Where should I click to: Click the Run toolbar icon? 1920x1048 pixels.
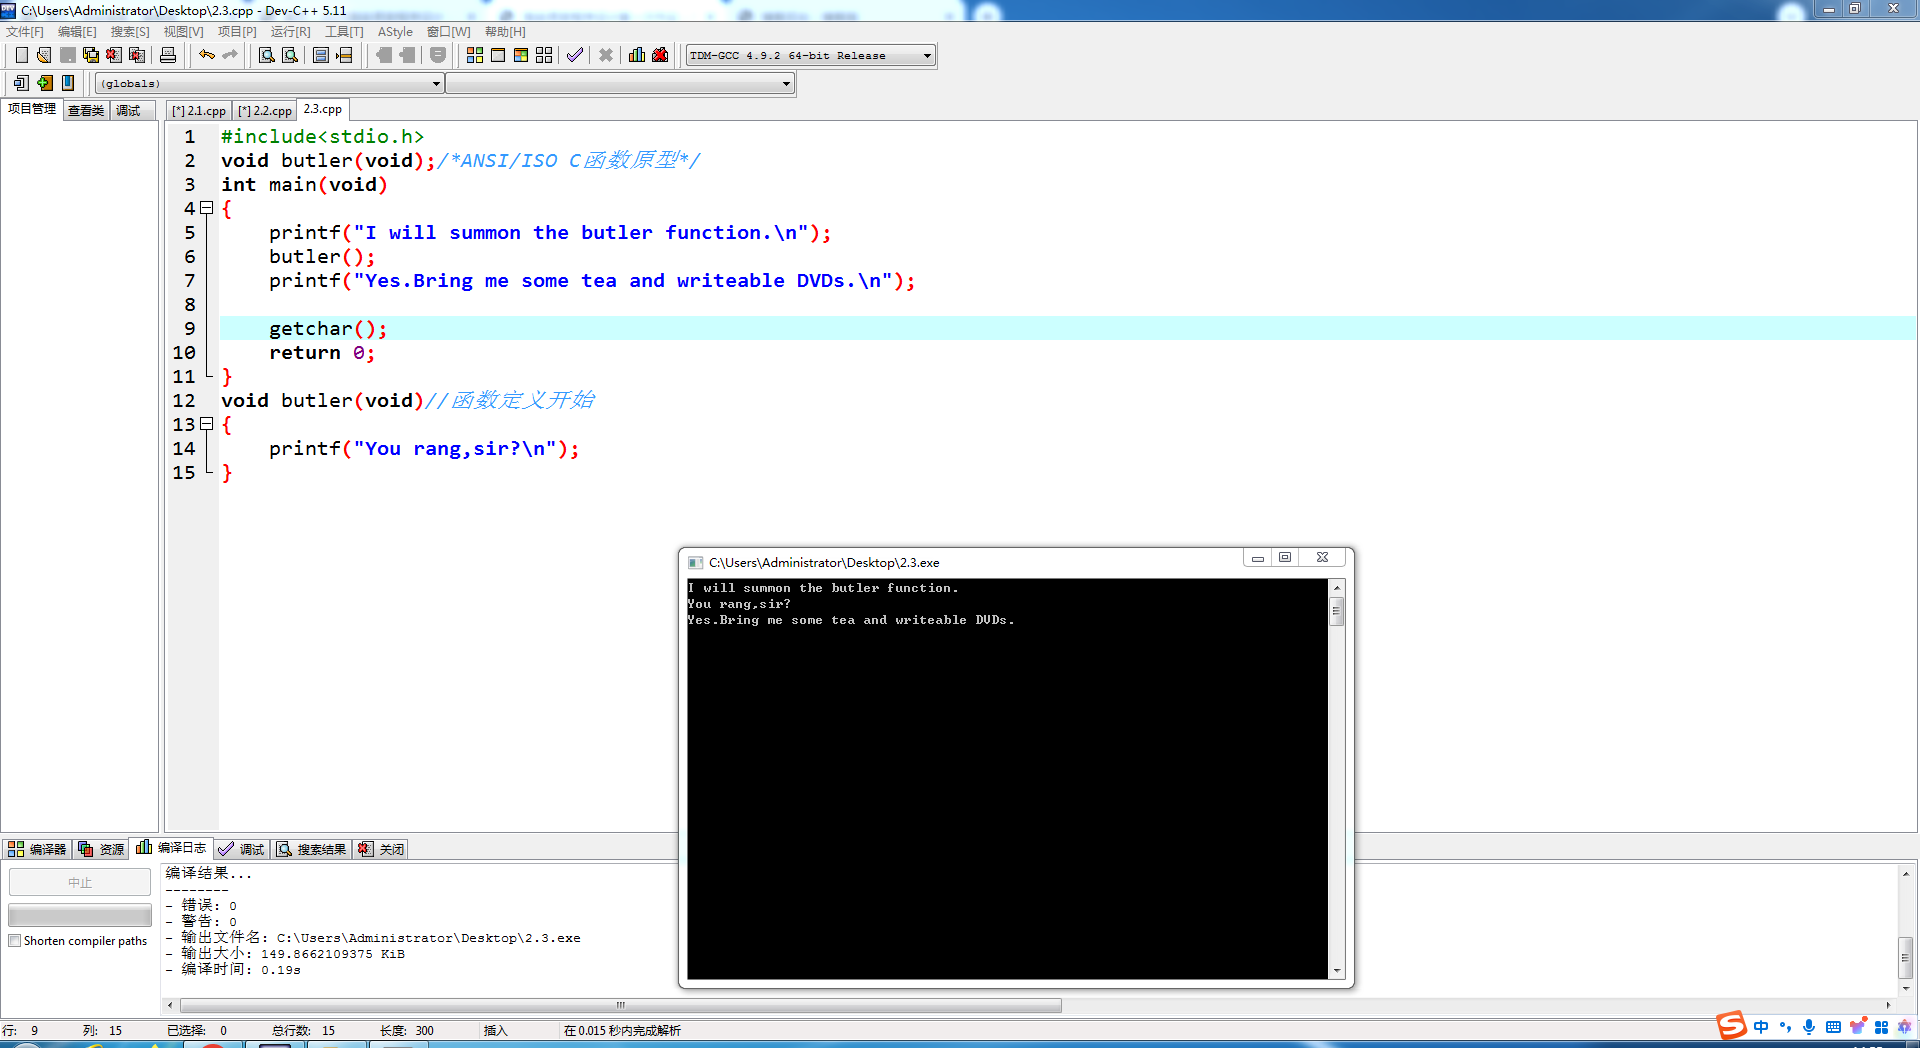(498, 55)
